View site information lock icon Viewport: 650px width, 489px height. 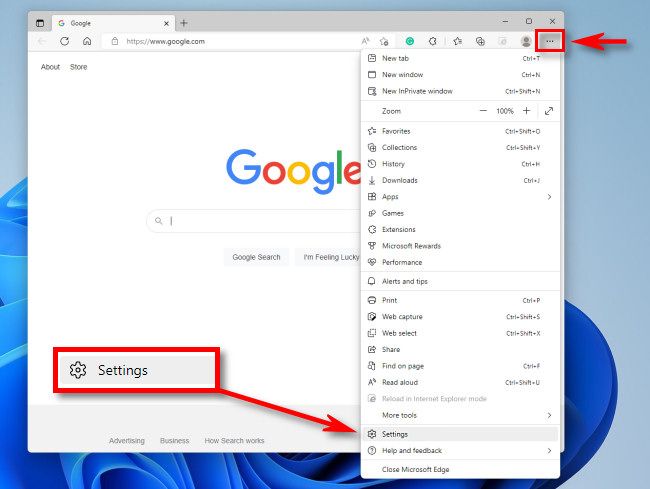pos(115,41)
